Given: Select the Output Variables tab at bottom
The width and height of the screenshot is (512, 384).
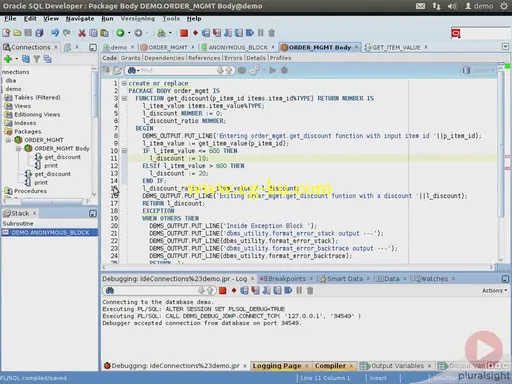Looking at the screenshot, I should (397, 366).
